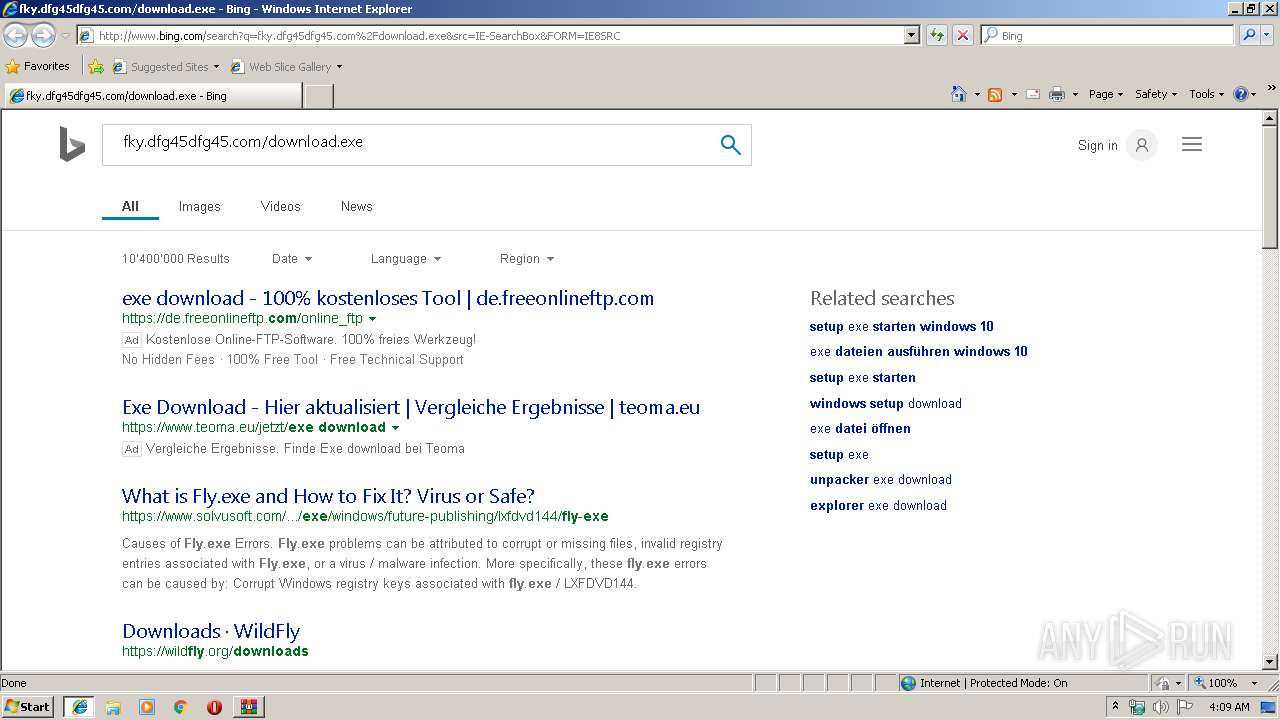Switch to the News tab
The height and width of the screenshot is (720, 1280).
[356, 206]
